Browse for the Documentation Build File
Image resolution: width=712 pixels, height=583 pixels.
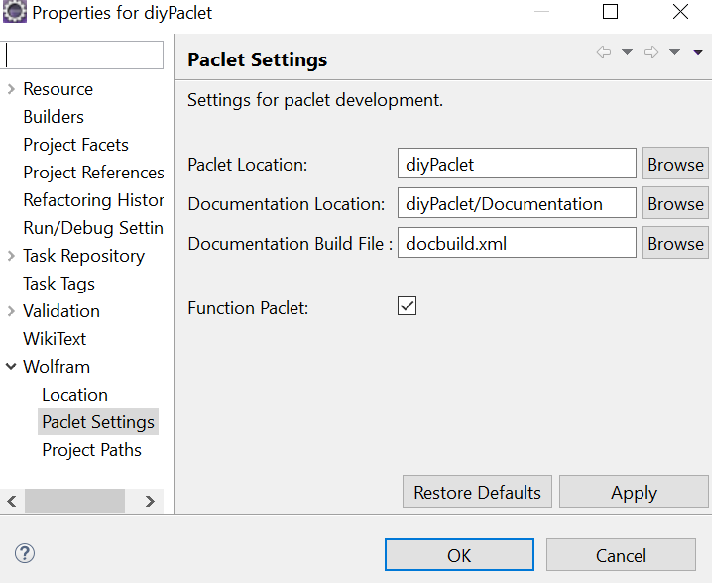[675, 243]
